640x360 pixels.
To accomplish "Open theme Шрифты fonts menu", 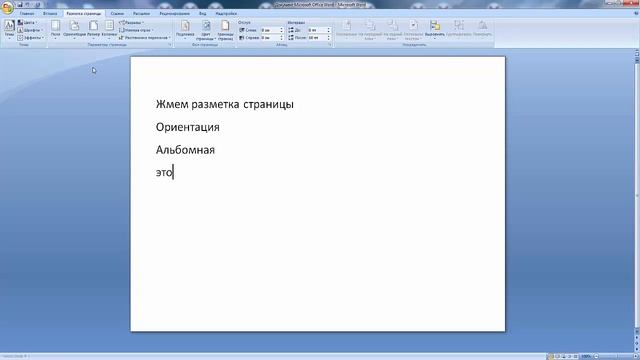I will pos(30,30).
